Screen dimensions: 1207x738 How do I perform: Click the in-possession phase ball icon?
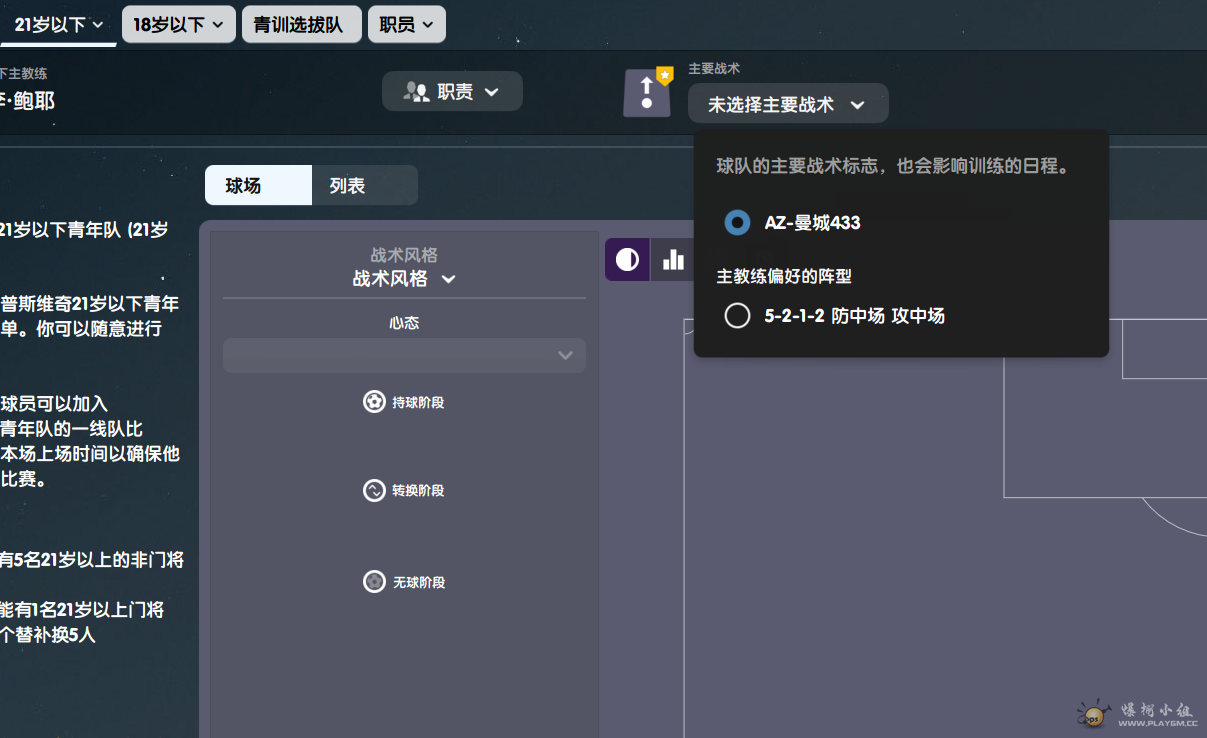(374, 402)
